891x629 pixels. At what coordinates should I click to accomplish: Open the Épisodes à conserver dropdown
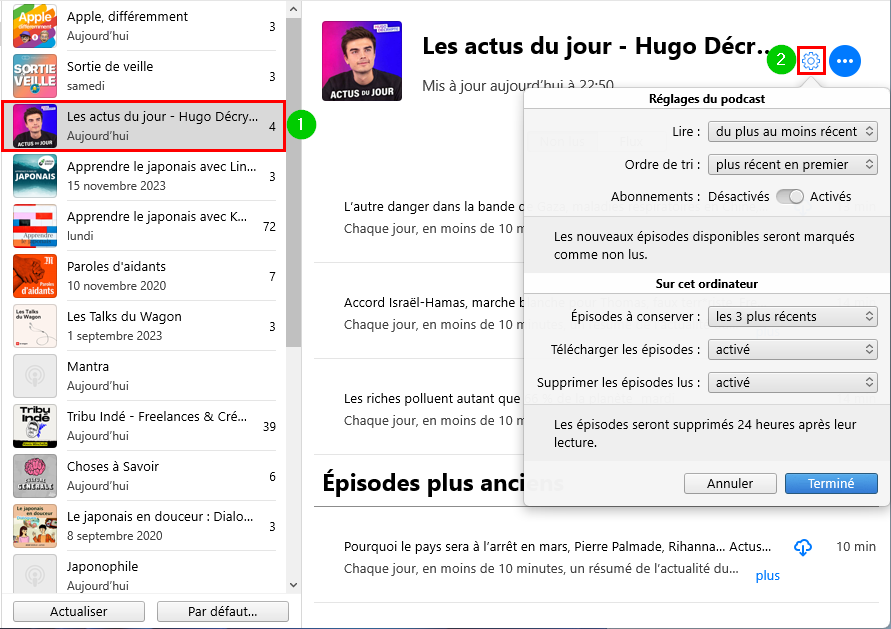[793, 317]
